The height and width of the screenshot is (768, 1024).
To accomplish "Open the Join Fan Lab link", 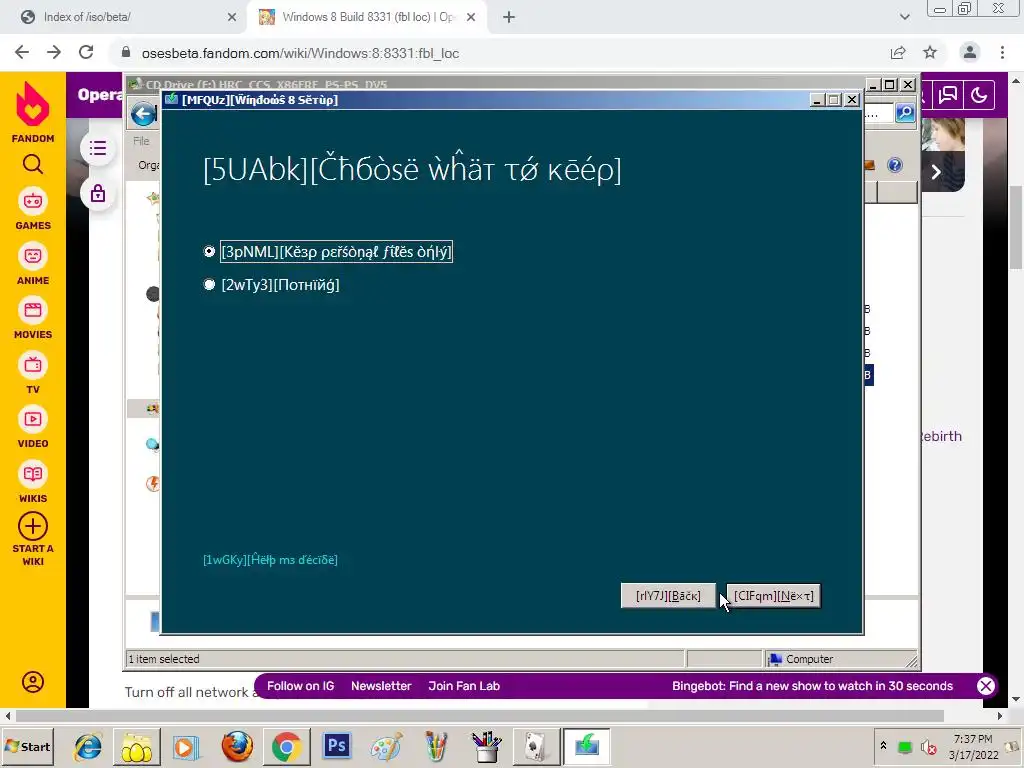I will [464, 686].
